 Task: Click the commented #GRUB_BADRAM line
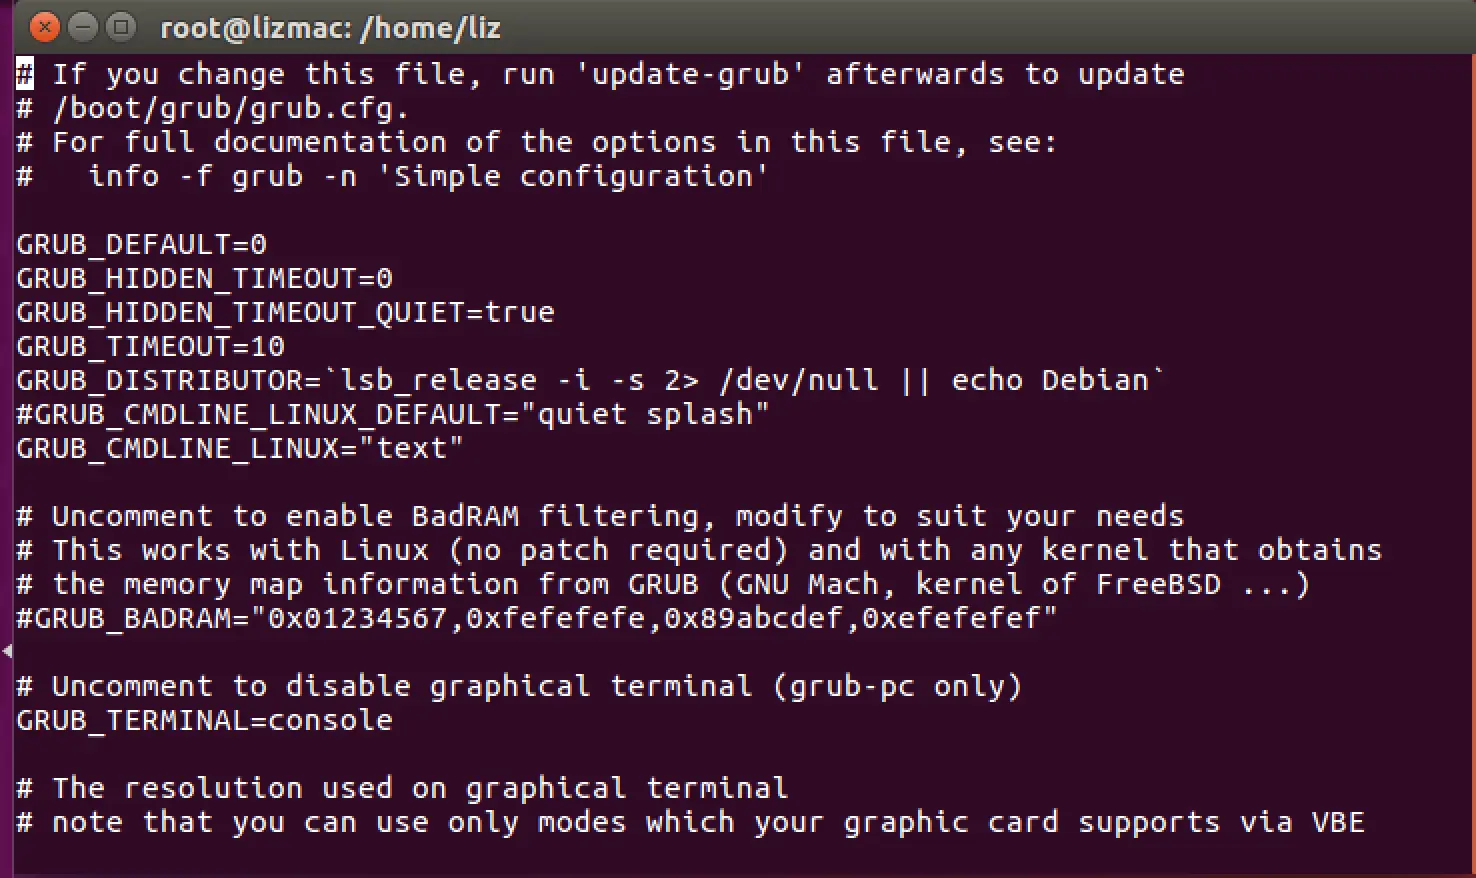(536, 618)
